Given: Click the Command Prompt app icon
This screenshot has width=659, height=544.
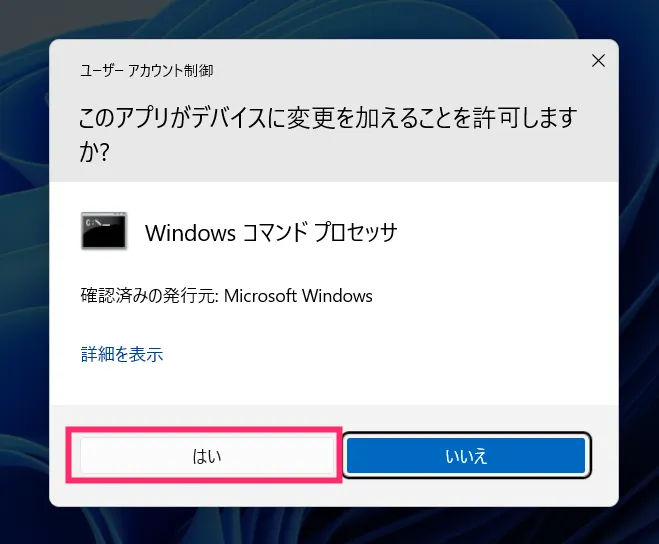Looking at the screenshot, I should tap(104, 231).
